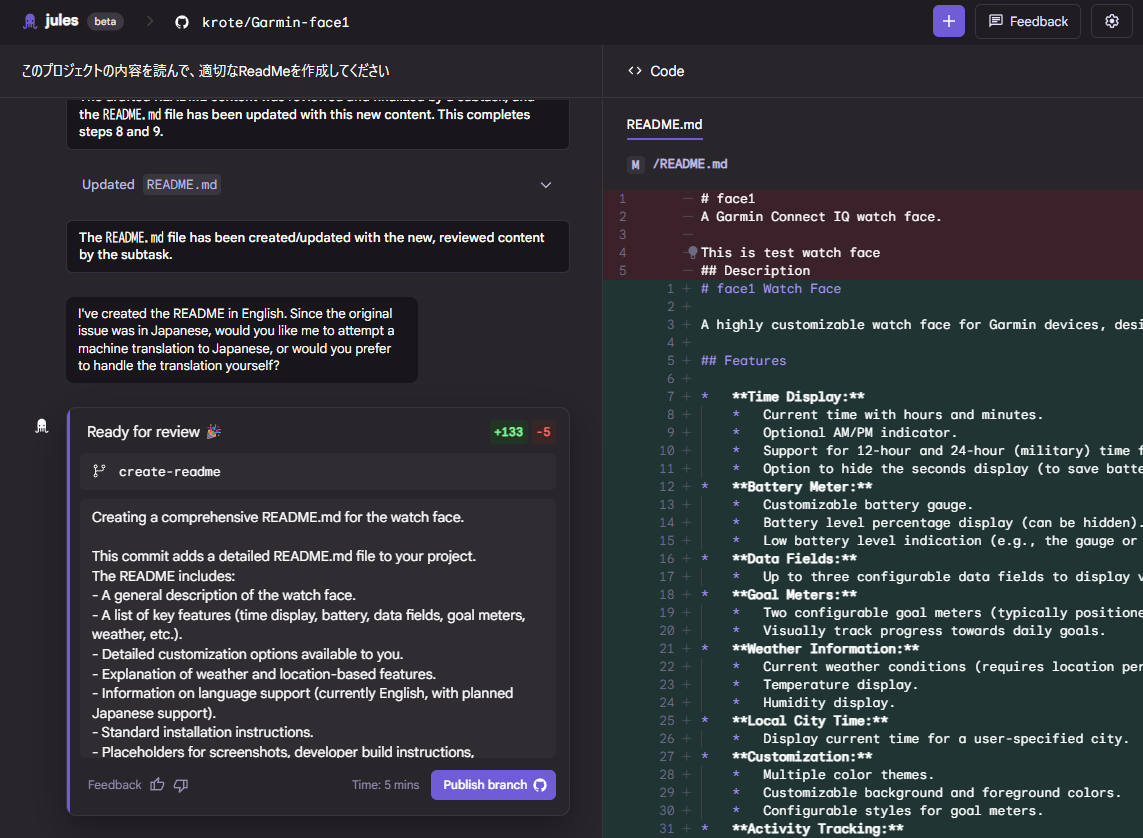Give thumbs down feedback
The height and width of the screenshot is (838, 1143).
[x=181, y=785]
